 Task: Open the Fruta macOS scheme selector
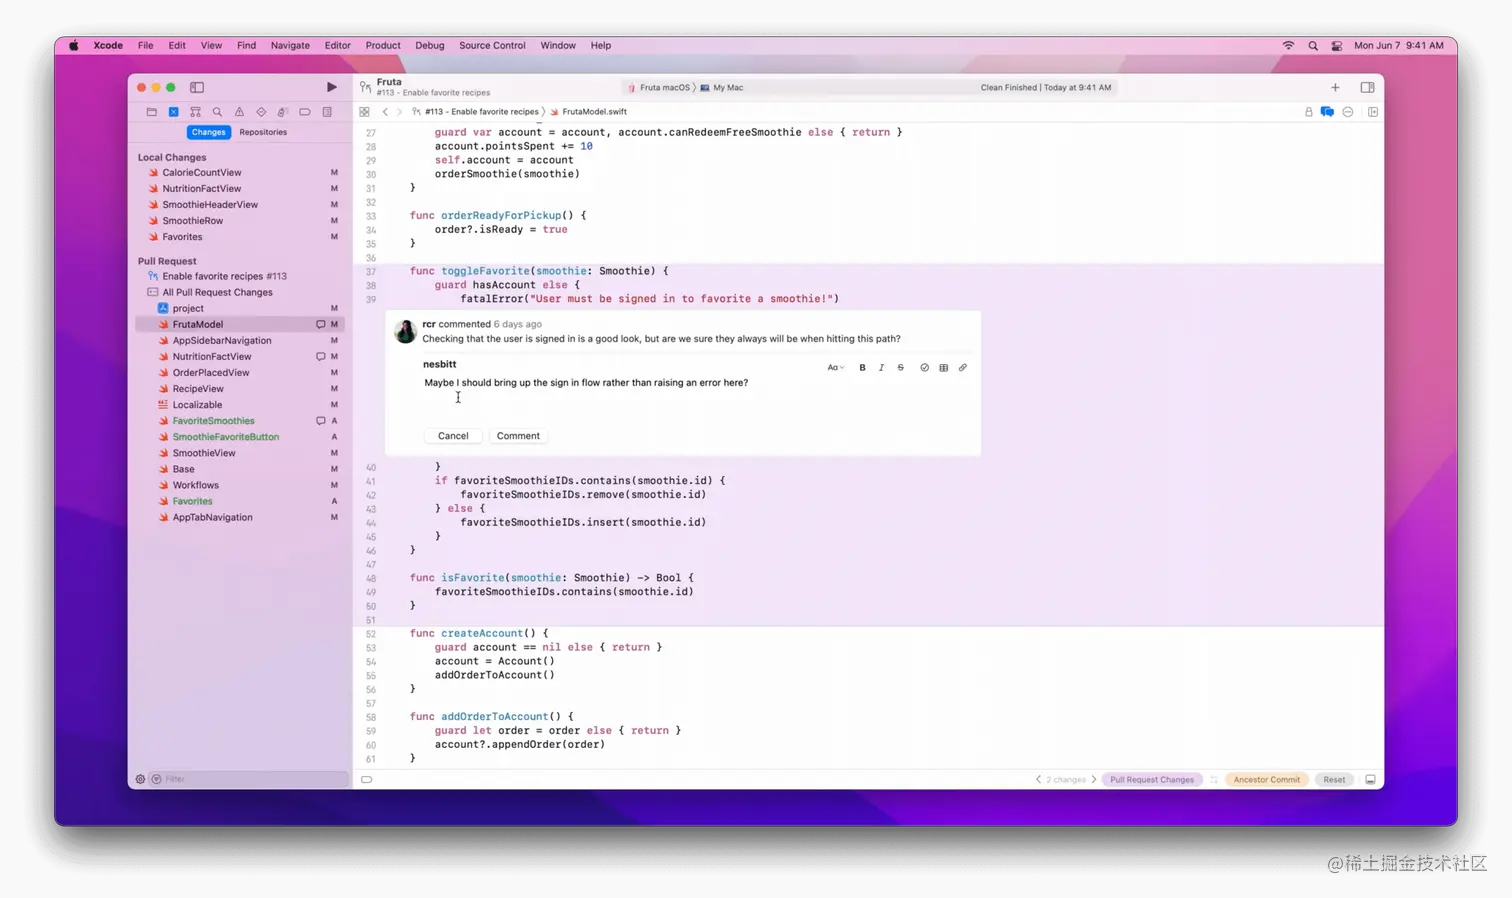(x=659, y=88)
